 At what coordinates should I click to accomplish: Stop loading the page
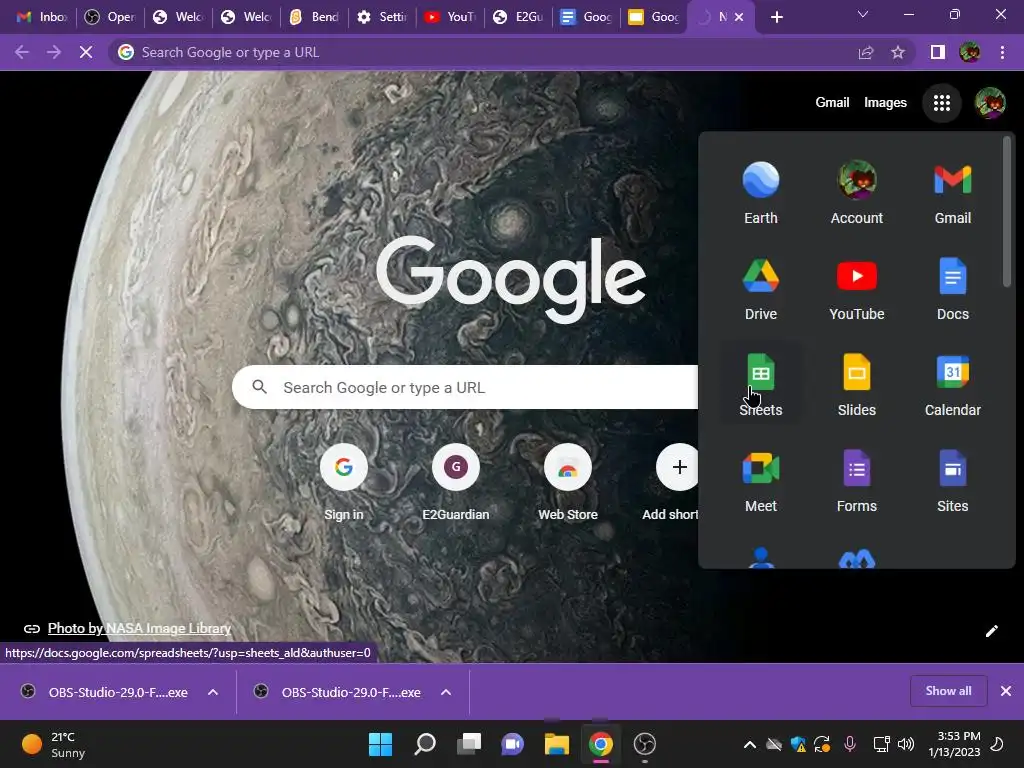click(x=86, y=52)
